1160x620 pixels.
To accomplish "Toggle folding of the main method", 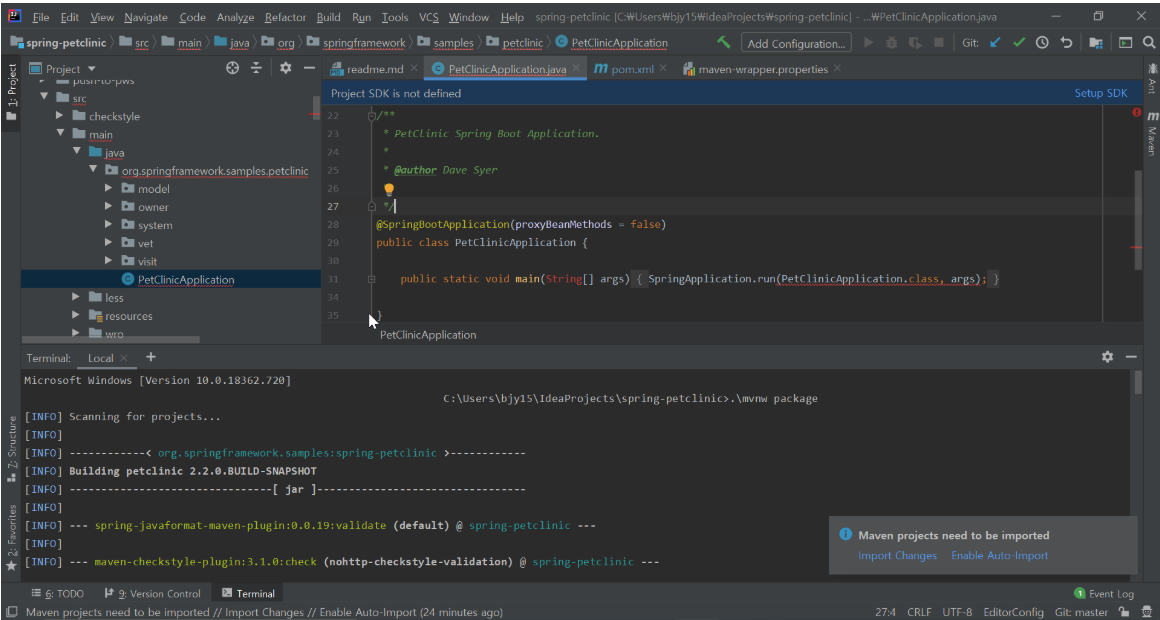I will tap(372, 279).
